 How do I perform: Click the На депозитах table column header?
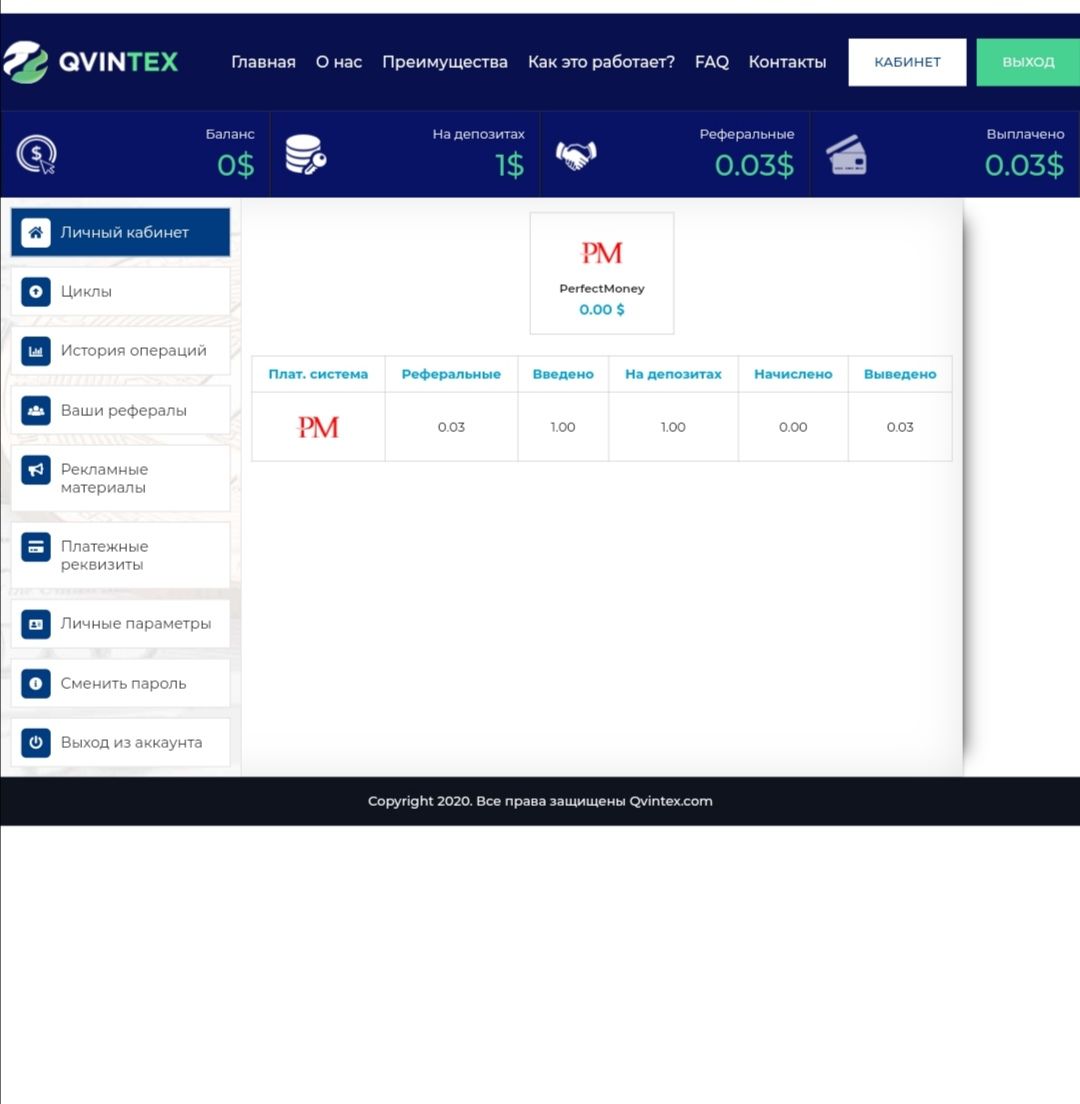click(x=674, y=374)
